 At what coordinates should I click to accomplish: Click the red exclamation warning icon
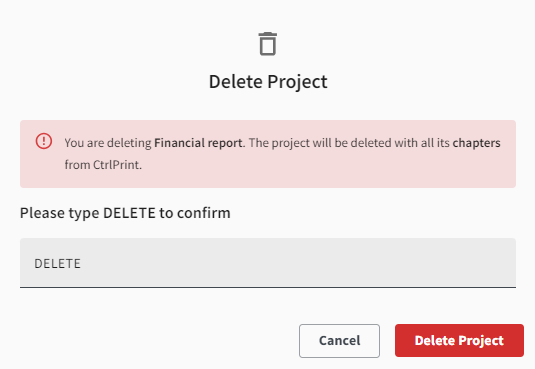(x=44, y=141)
